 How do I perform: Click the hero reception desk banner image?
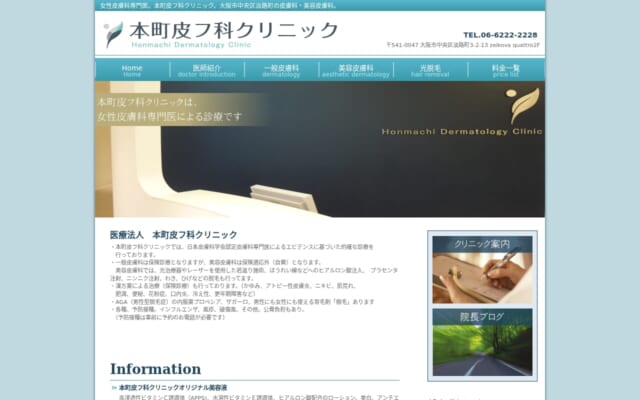coord(320,149)
